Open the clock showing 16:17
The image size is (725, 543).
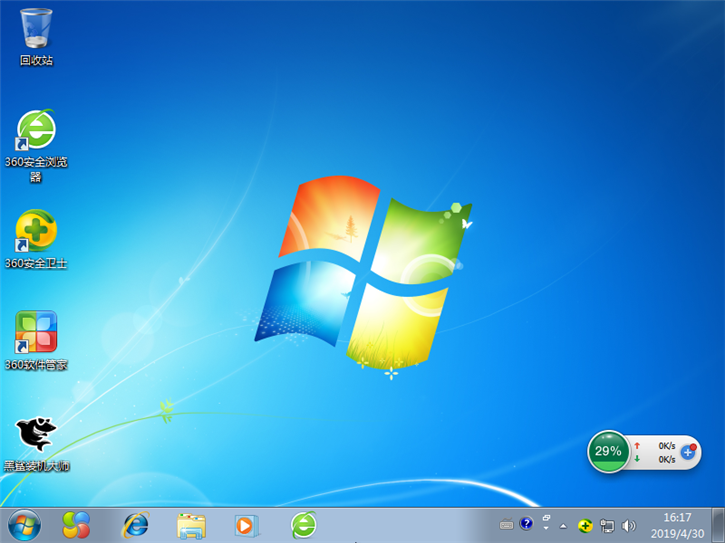click(x=678, y=524)
